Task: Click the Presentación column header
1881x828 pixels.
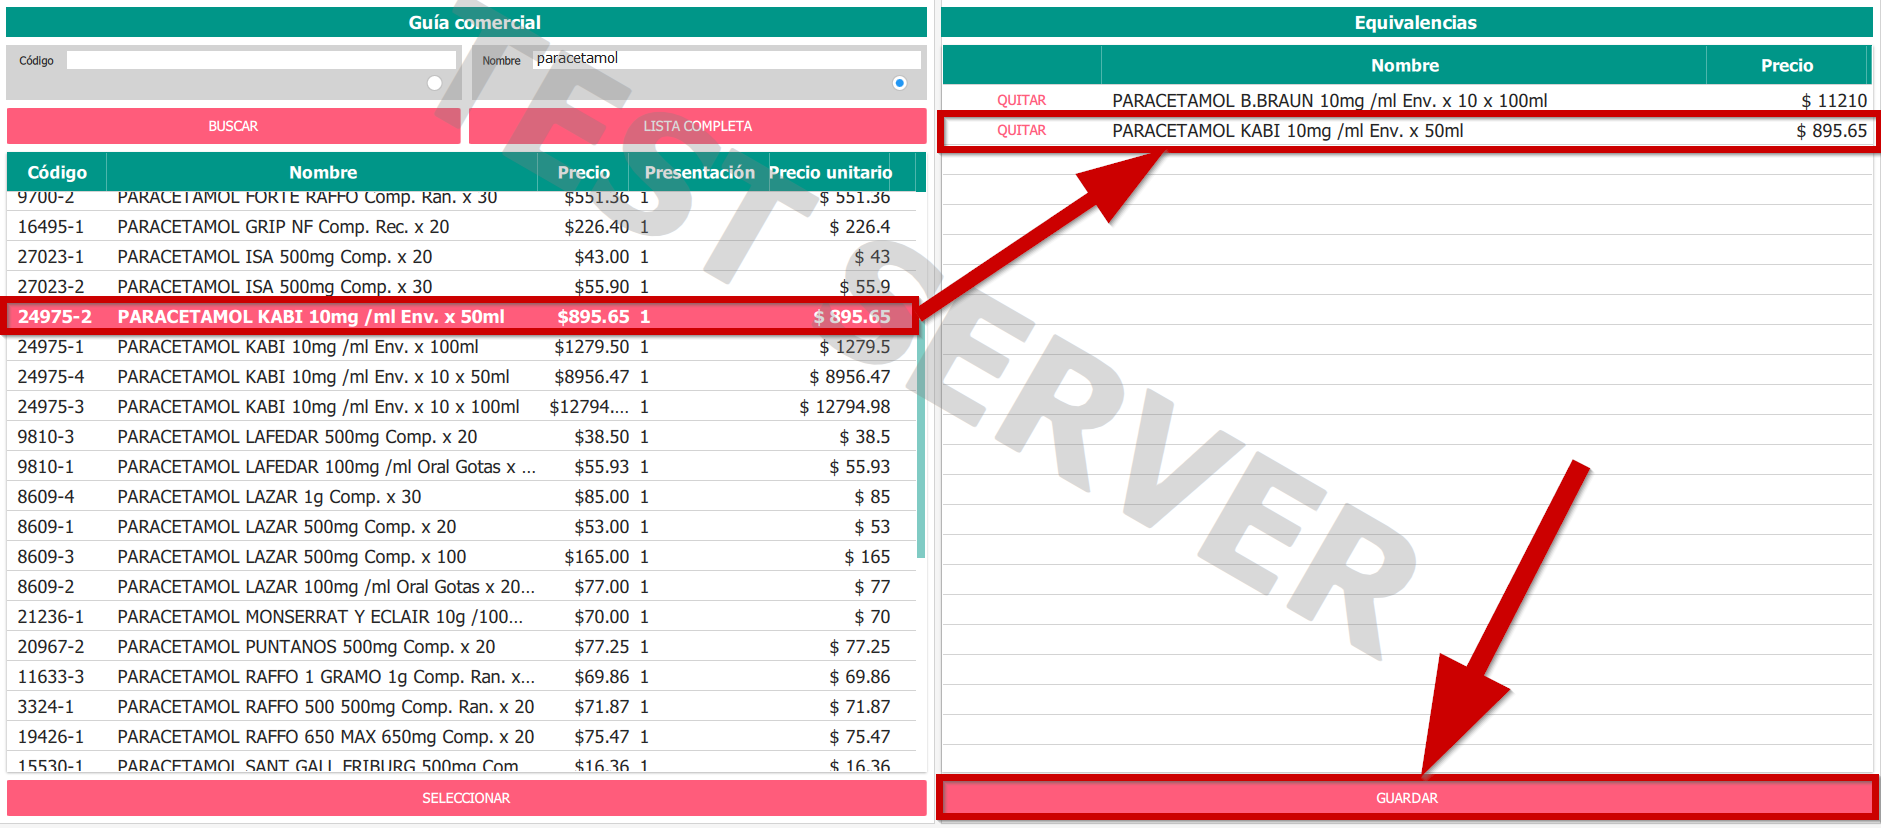Action: [699, 172]
